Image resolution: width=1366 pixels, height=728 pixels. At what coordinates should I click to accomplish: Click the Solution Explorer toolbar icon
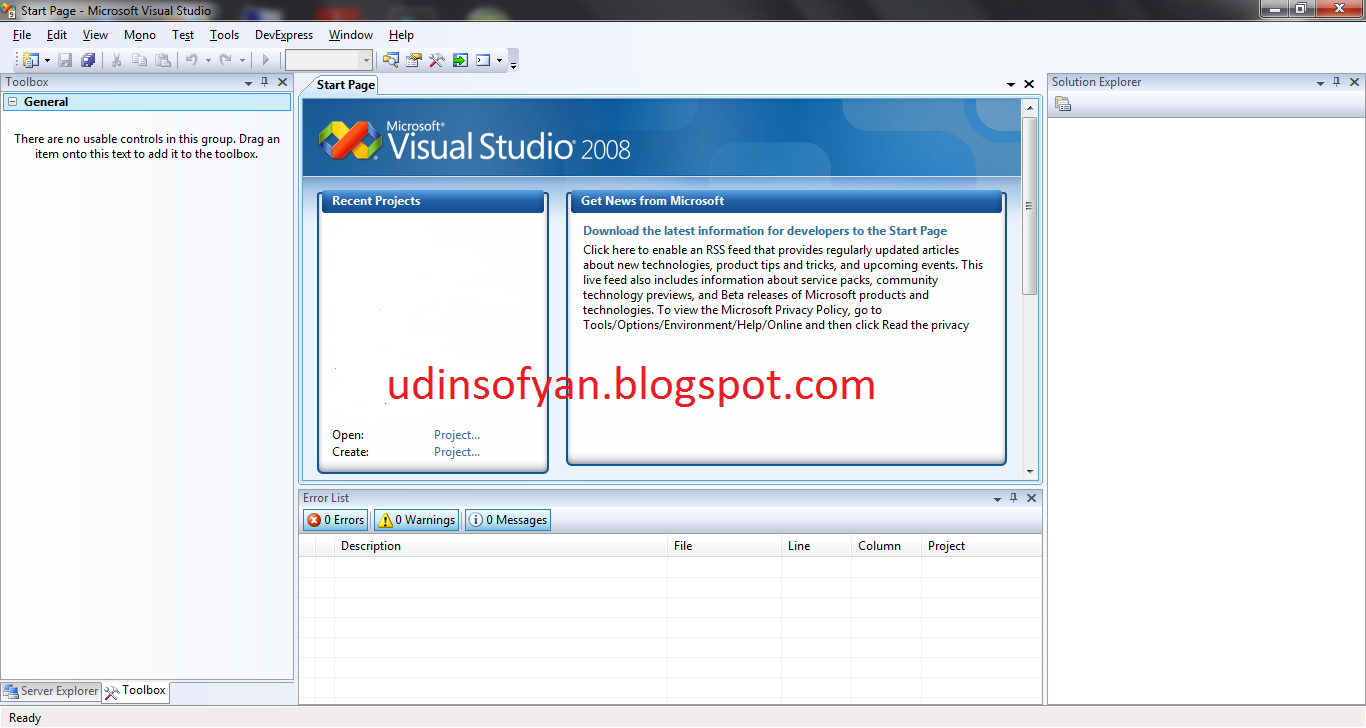click(x=391, y=60)
